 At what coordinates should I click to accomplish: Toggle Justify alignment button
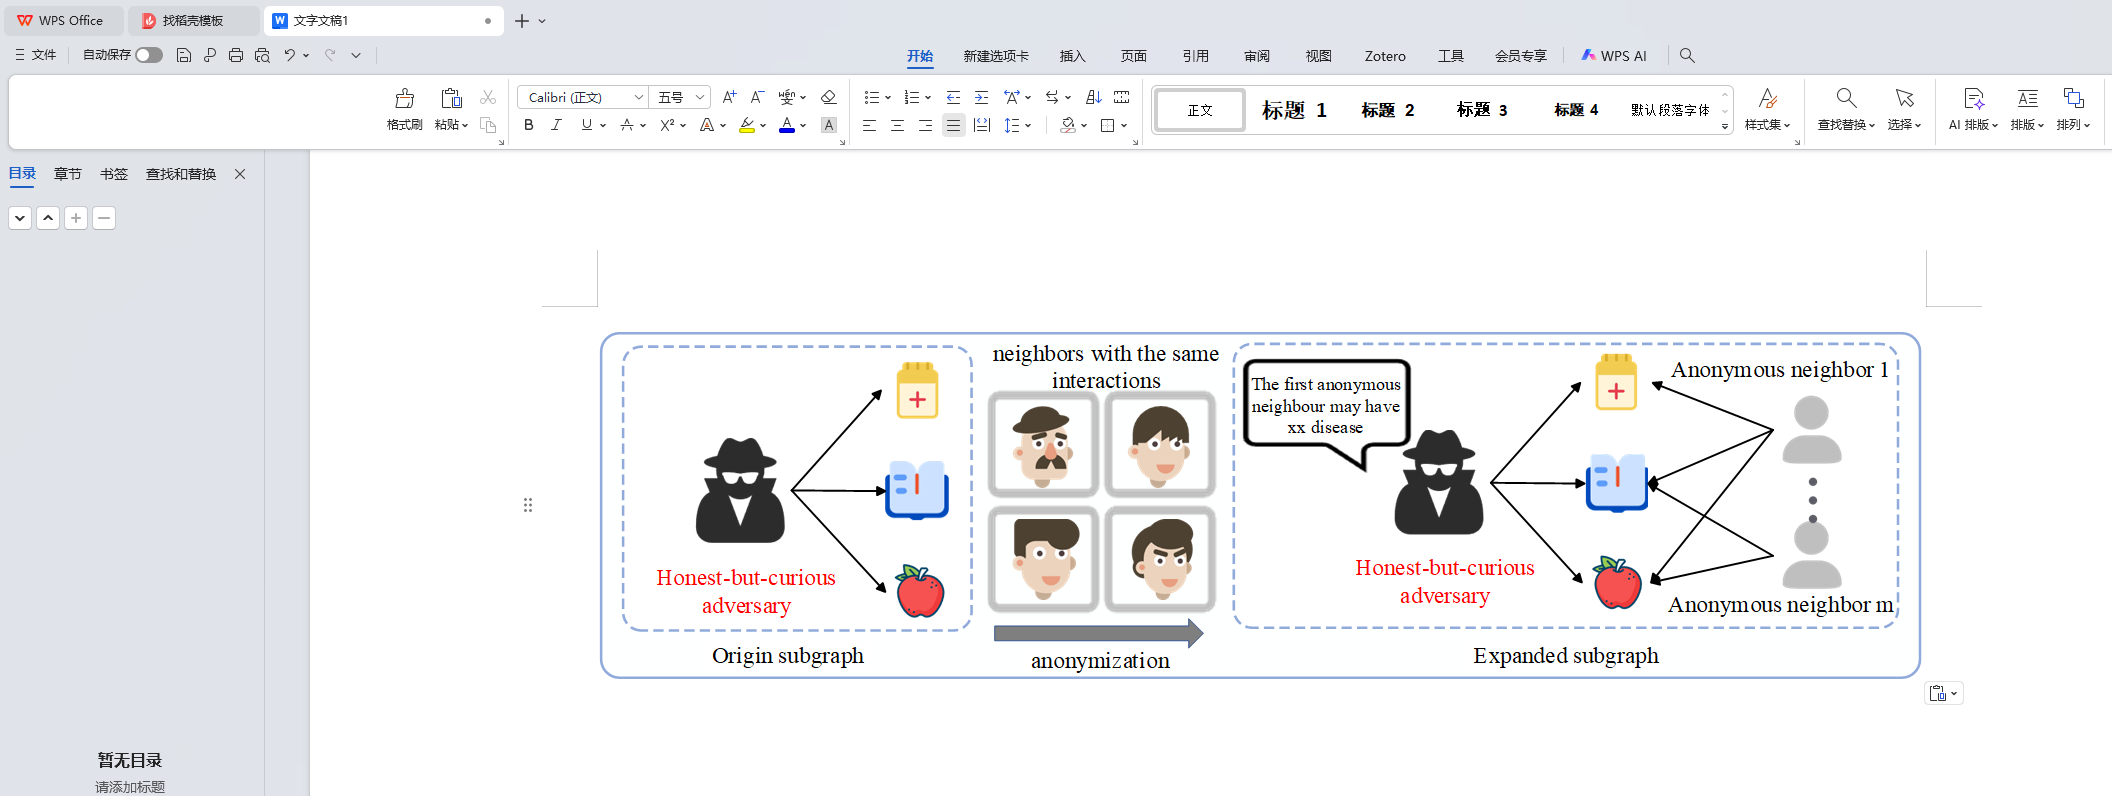click(953, 125)
